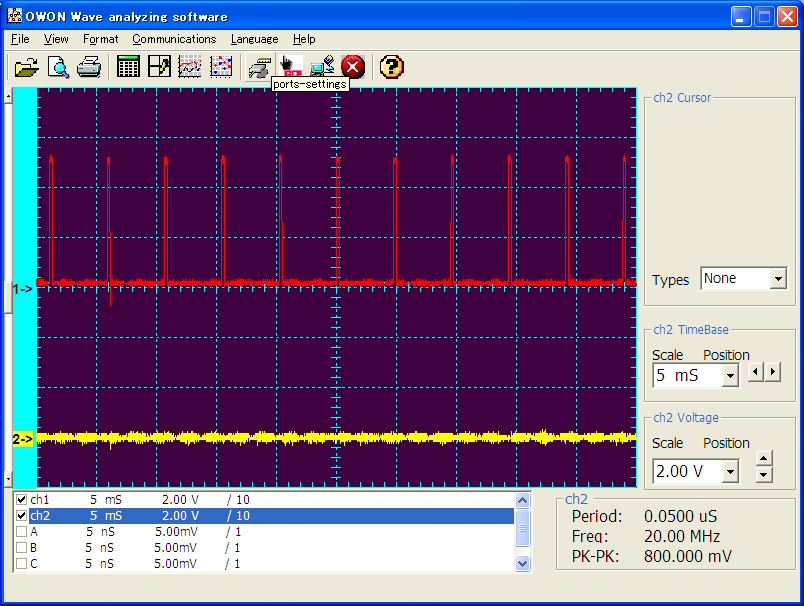The image size is (804, 606).
Task: Click the waveform vertical scrollbar bottom arrow
Action: (8, 479)
